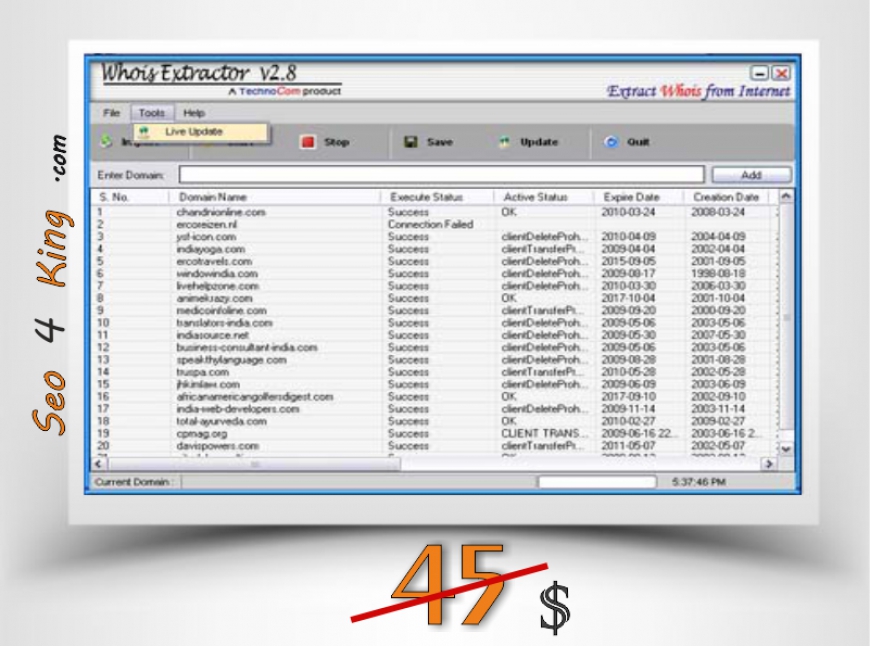
Task: Select the livehelpzone.com domain
Action: (218, 286)
